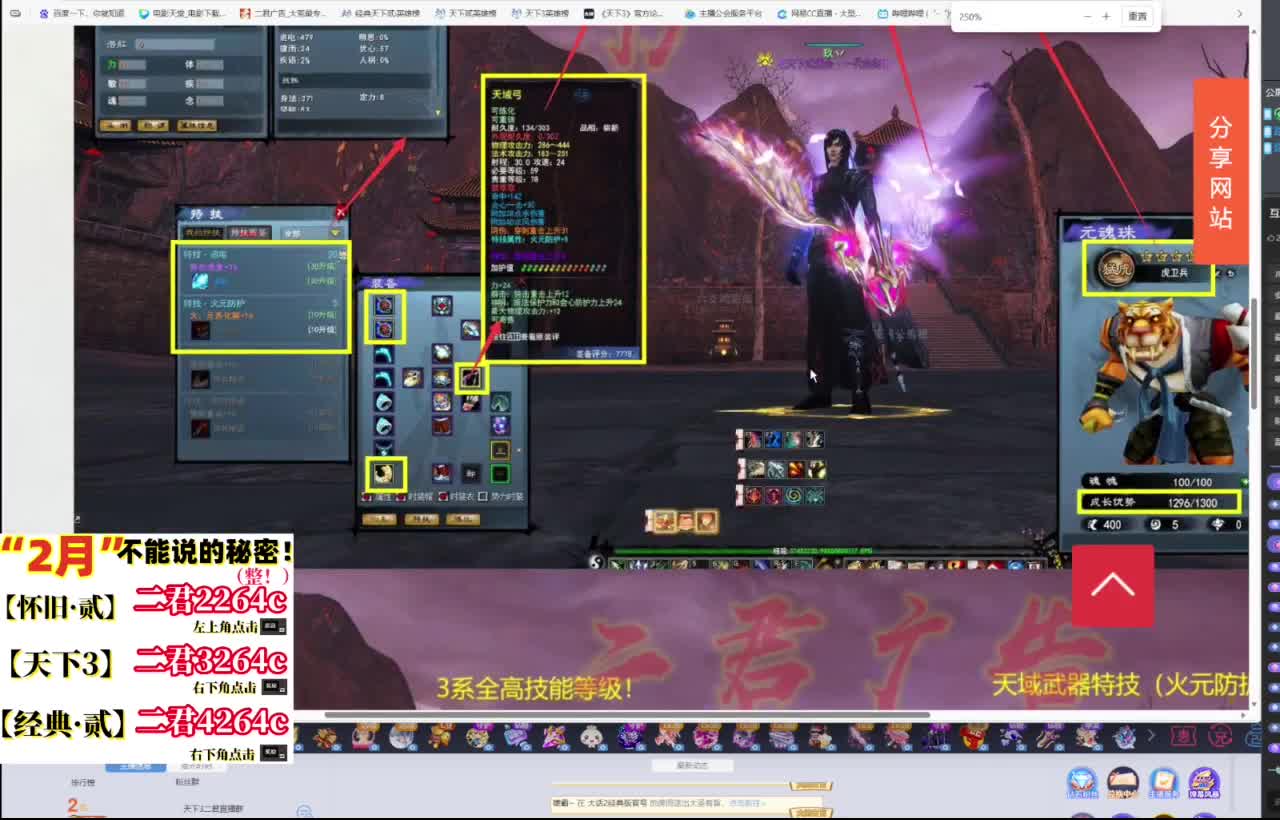Image resolution: width=1280 pixels, height=820 pixels.
Task: Switch to the 特技图鉴 tab
Action: pyautogui.click(x=249, y=233)
